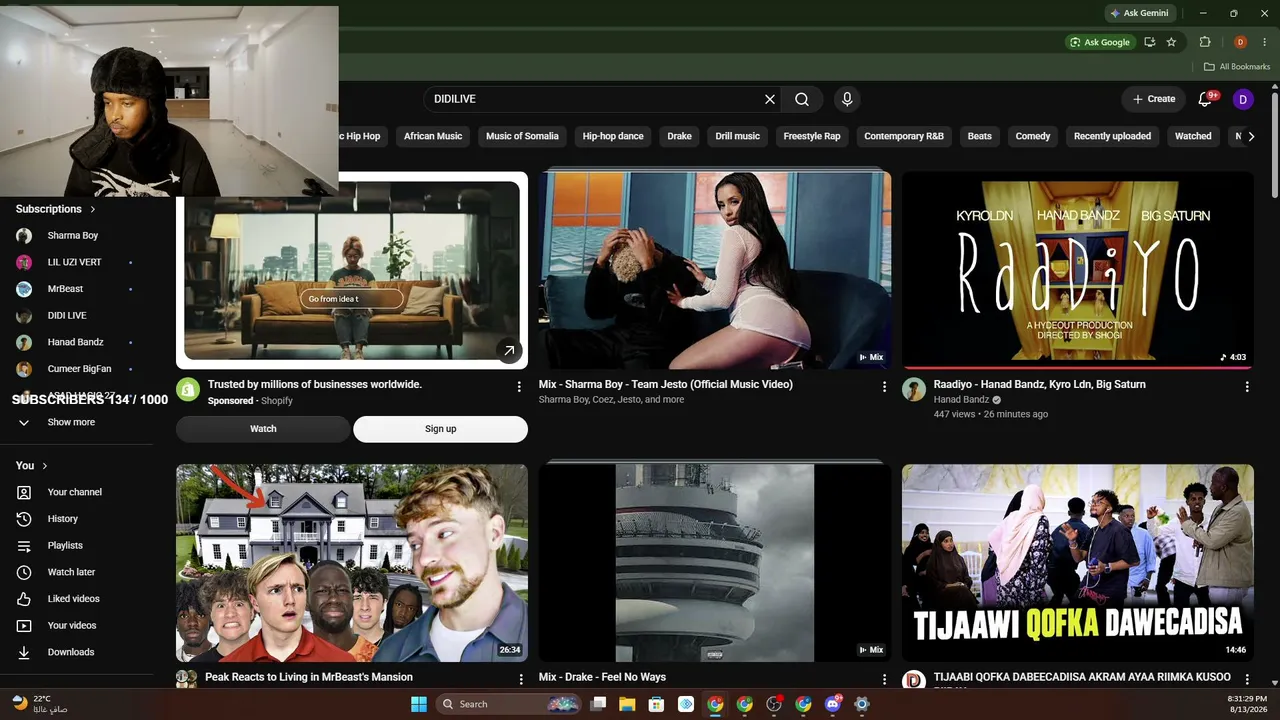Open options menu for Drake Feel No Ways
The height and width of the screenshot is (720, 1280).
[884, 679]
